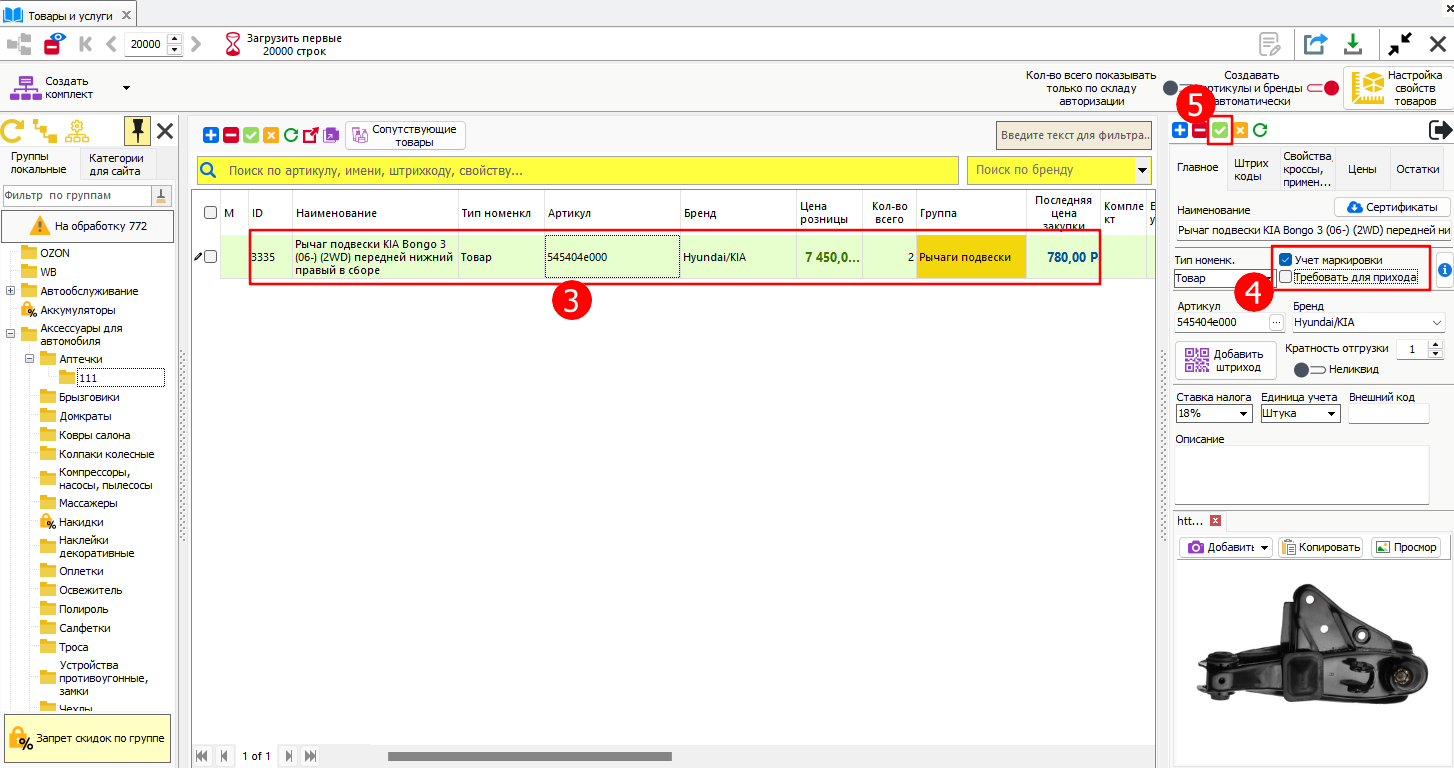Viewport: 1454px width, 768px height.
Task: Click green download arrow in top toolbar
Action: coord(1352,44)
